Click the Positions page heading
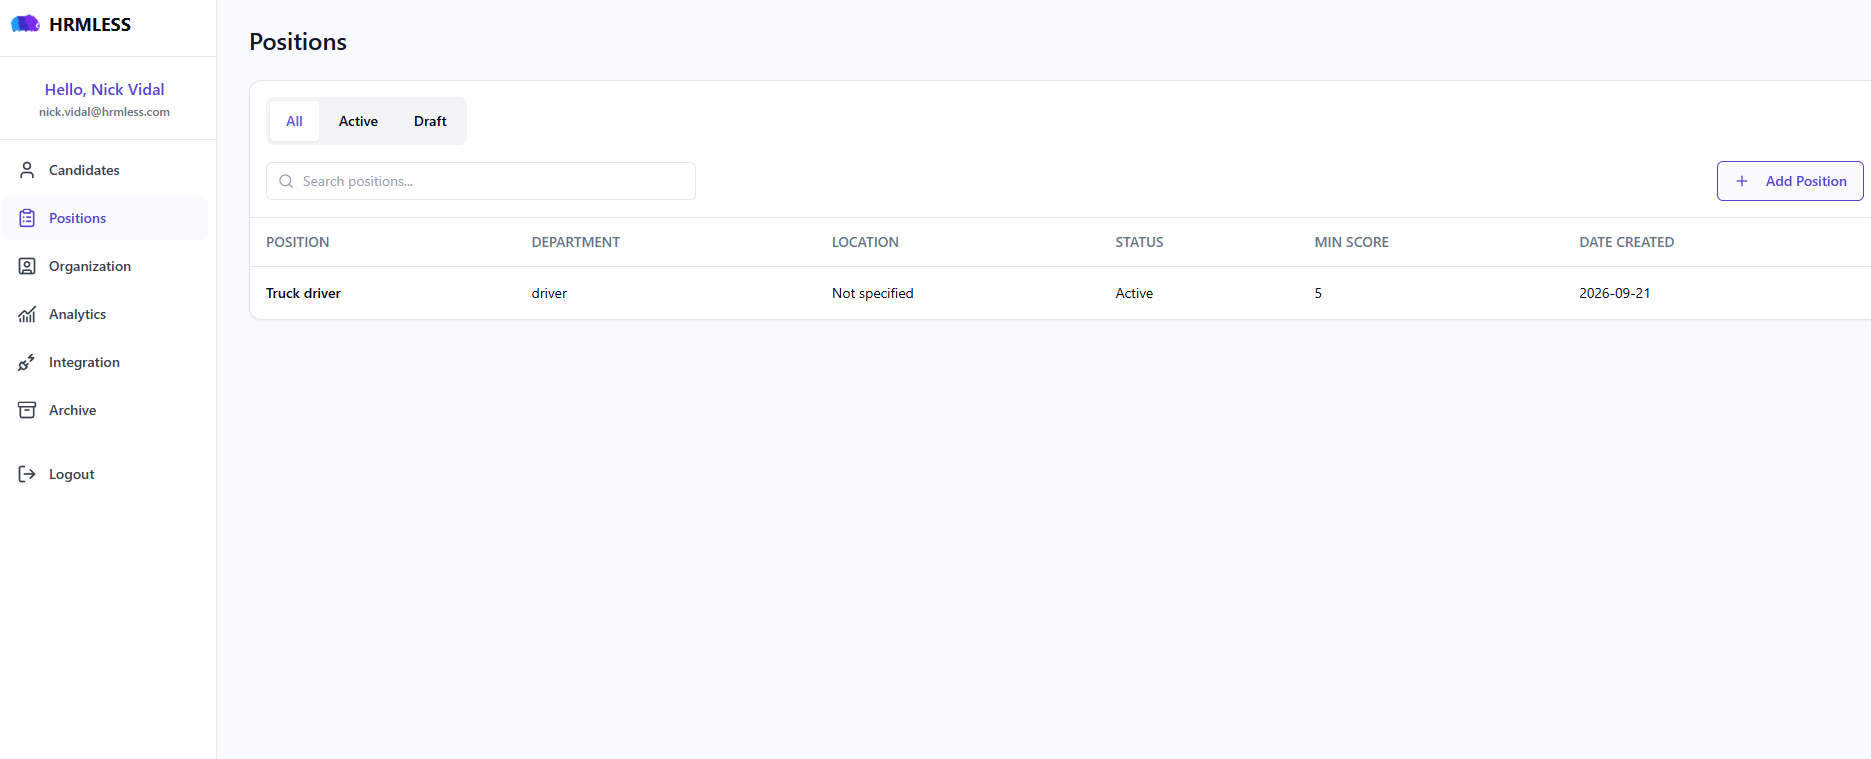Screen dimensions: 1871x759 (x=298, y=42)
